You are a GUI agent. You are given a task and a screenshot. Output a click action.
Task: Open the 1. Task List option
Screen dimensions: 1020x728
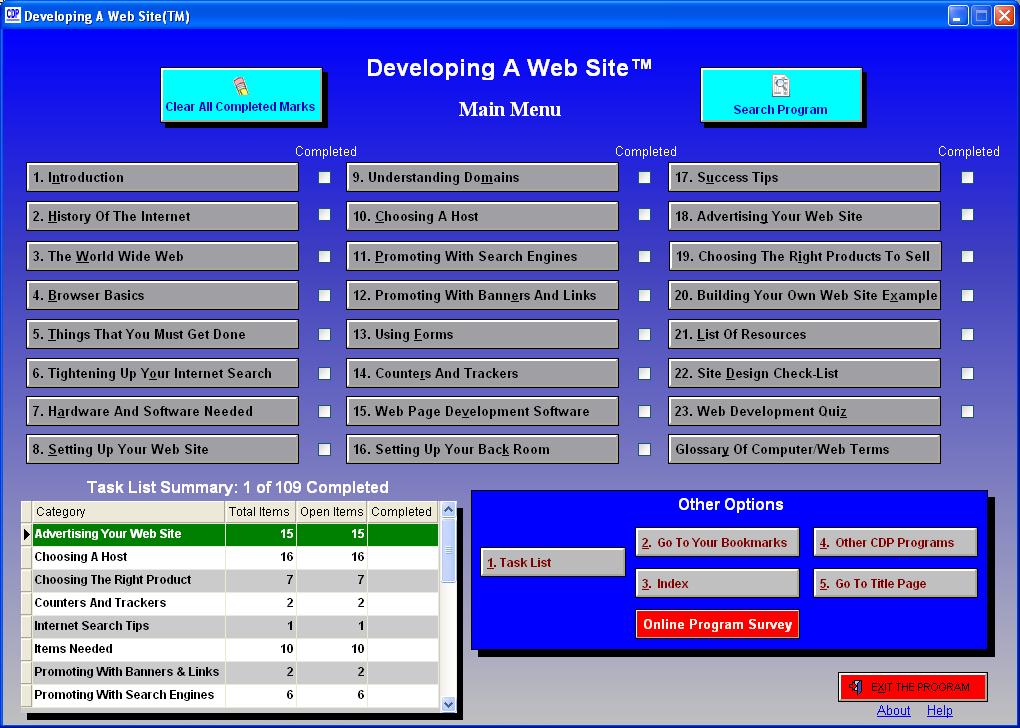point(553,563)
